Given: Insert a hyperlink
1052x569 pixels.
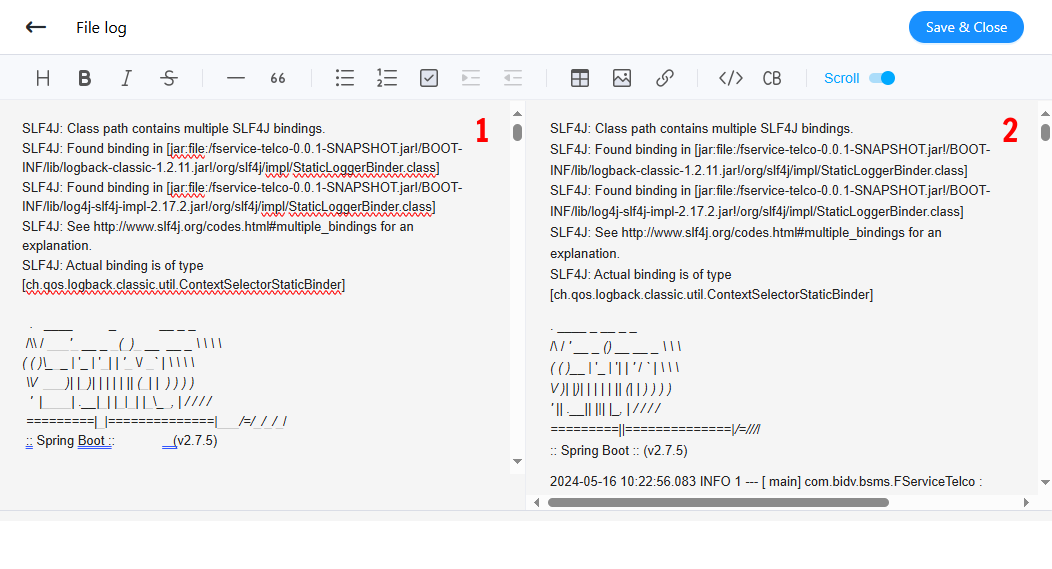Looking at the screenshot, I should pyautogui.click(x=664, y=79).
